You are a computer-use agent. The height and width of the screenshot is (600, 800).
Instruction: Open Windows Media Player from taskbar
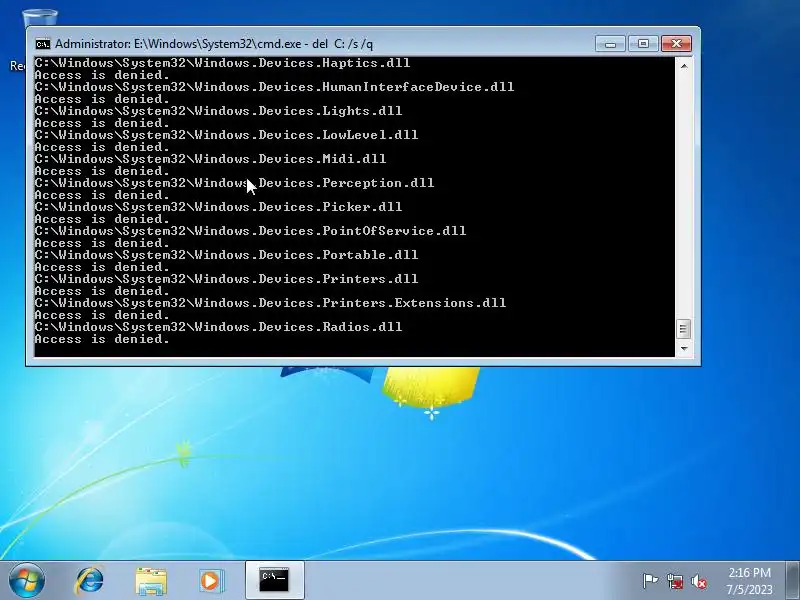(211, 581)
